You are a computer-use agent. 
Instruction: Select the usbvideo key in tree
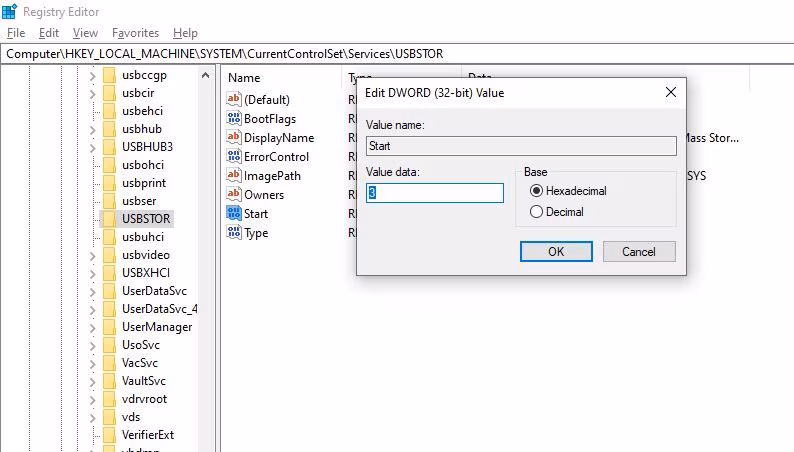pyautogui.click(x=145, y=255)
